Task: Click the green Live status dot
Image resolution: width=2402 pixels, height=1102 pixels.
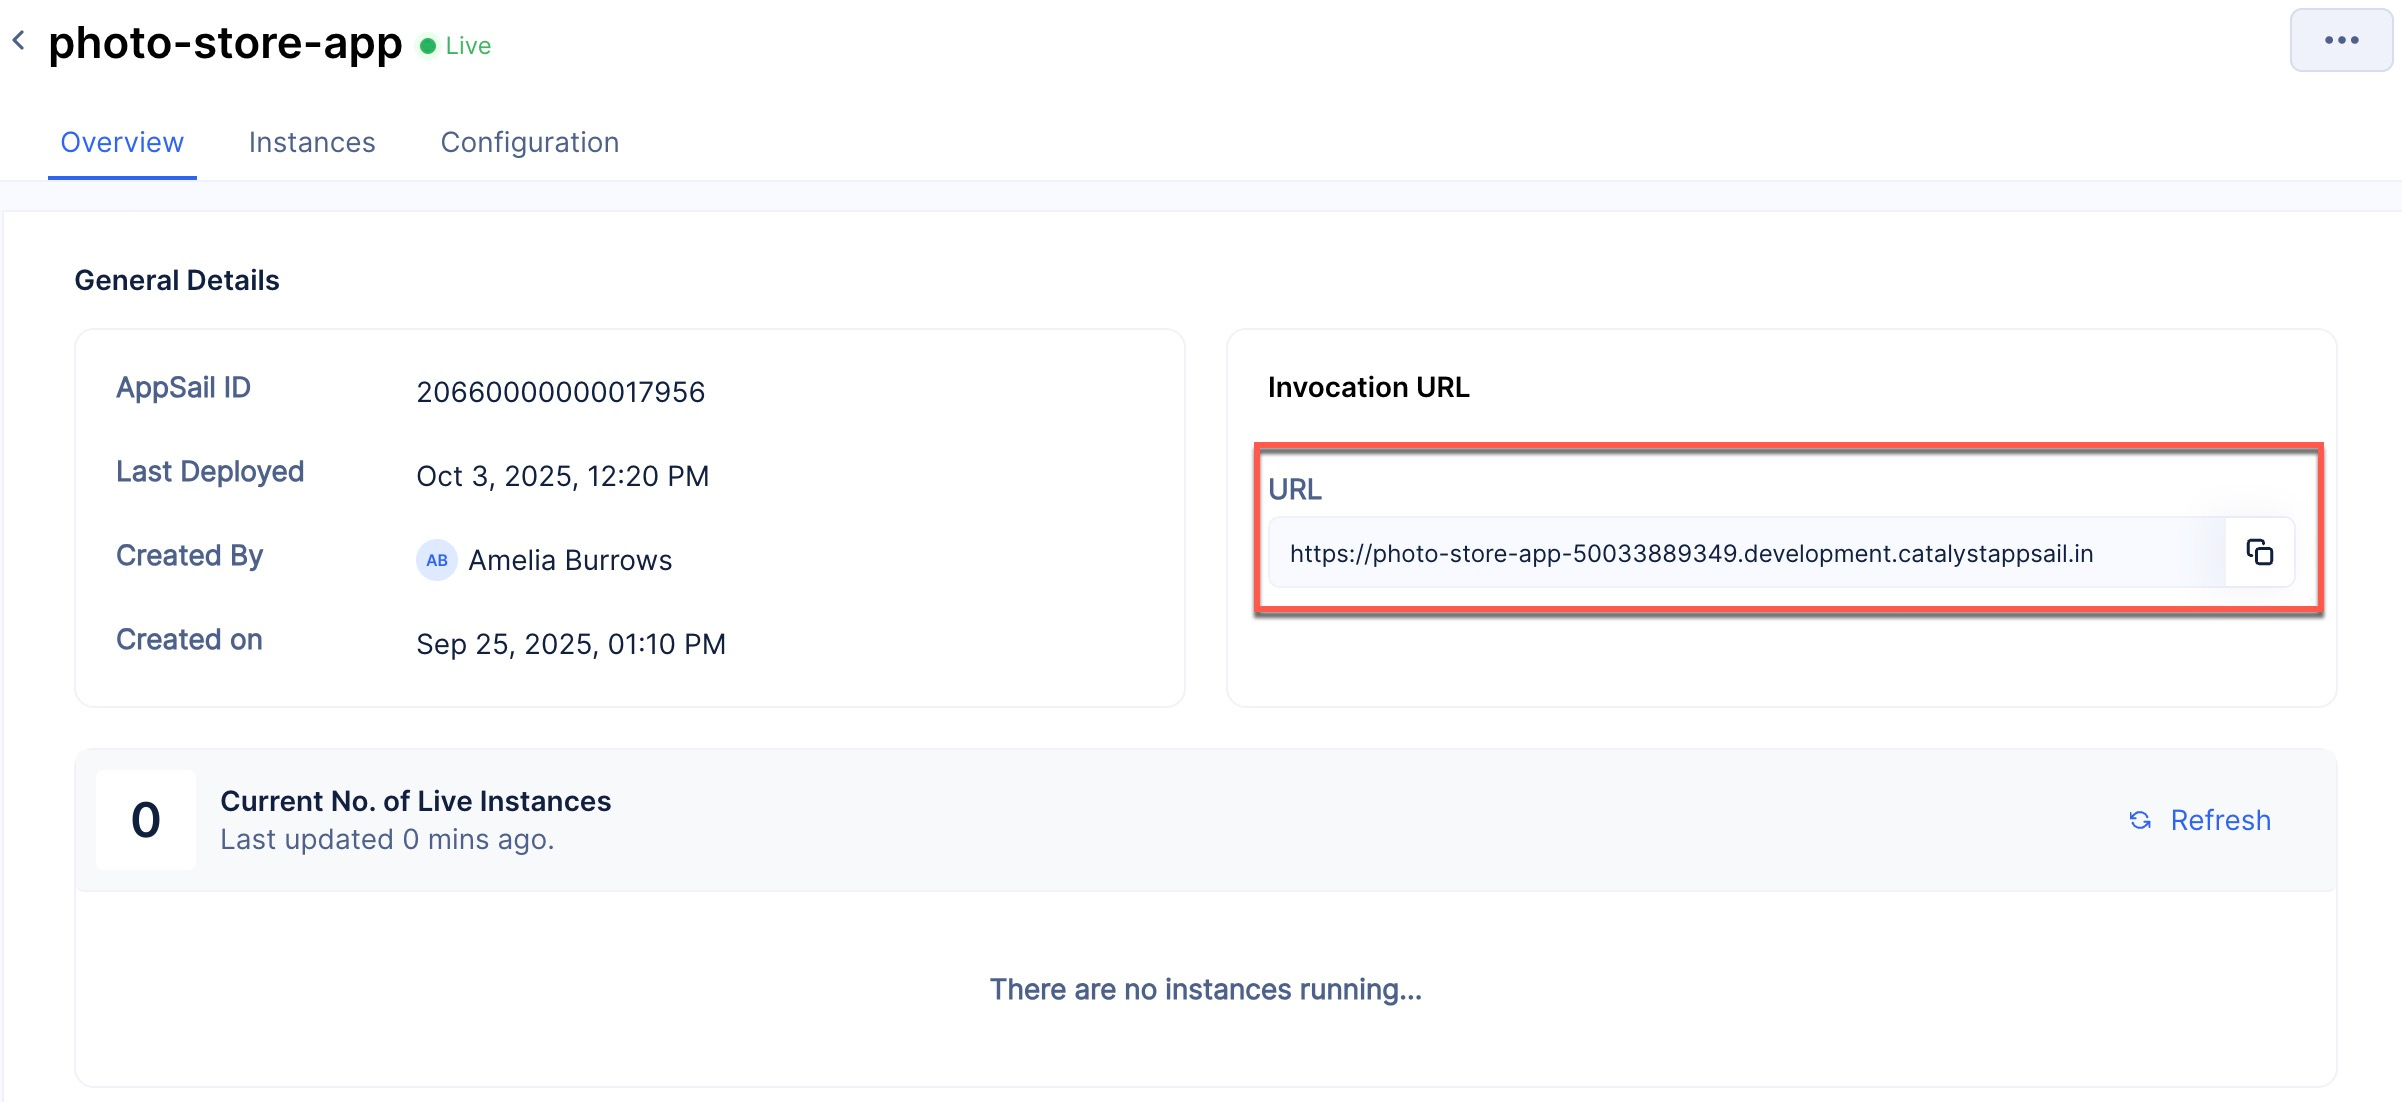Action: point(428,46)
